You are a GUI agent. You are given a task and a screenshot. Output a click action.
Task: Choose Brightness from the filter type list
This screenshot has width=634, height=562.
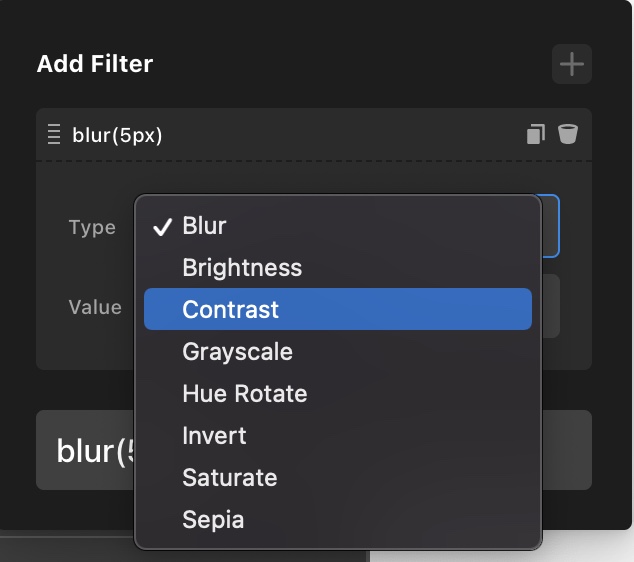(242, 268)
